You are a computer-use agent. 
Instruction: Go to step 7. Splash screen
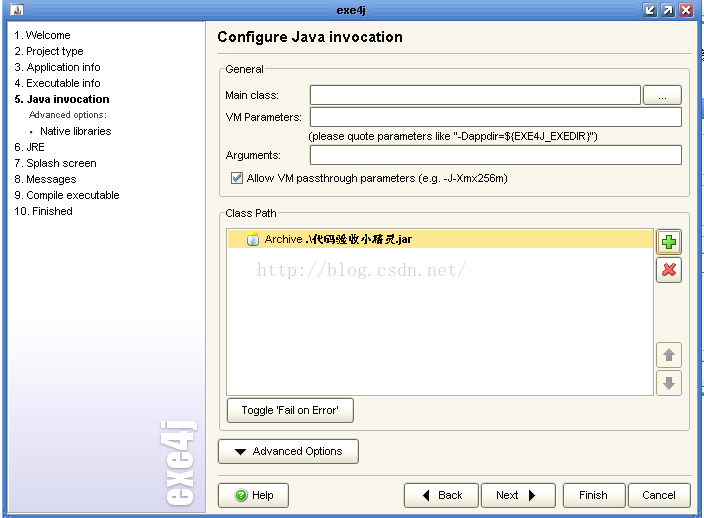click(x=55, y=163)
